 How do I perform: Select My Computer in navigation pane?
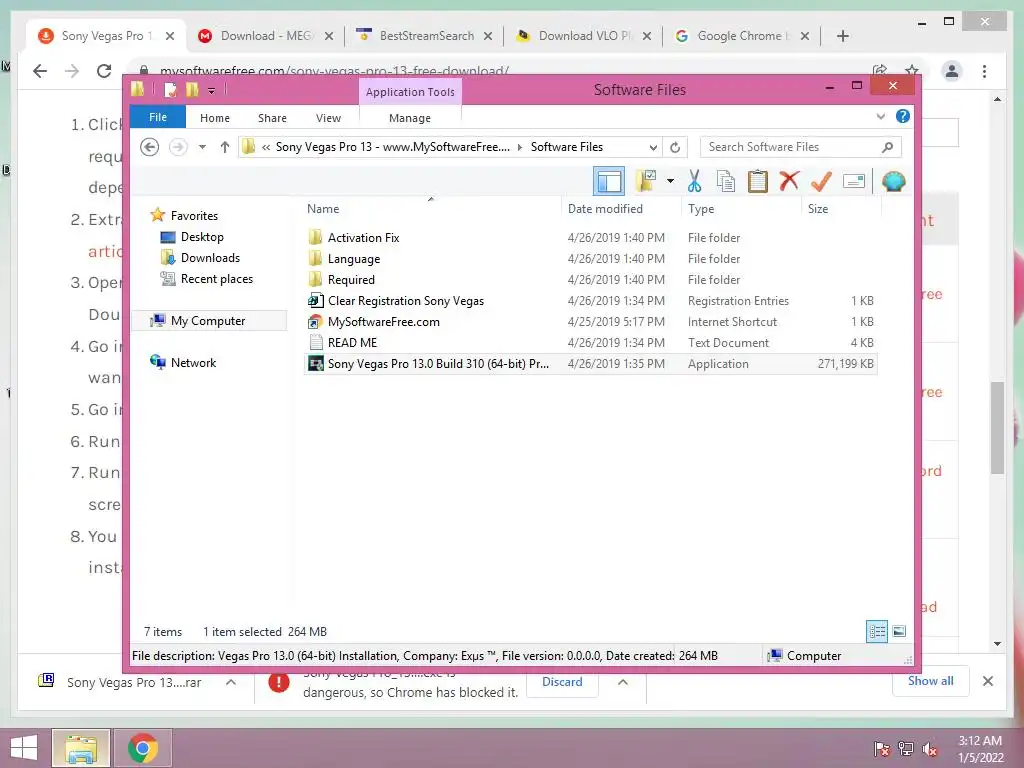click(208, 321)
